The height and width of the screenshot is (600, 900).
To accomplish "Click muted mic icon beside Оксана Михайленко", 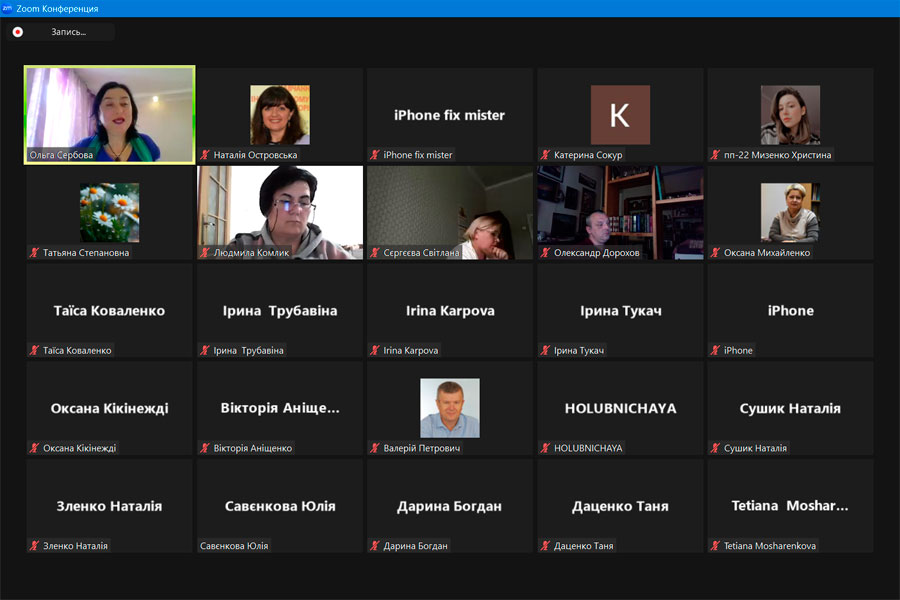I will 716,253.
